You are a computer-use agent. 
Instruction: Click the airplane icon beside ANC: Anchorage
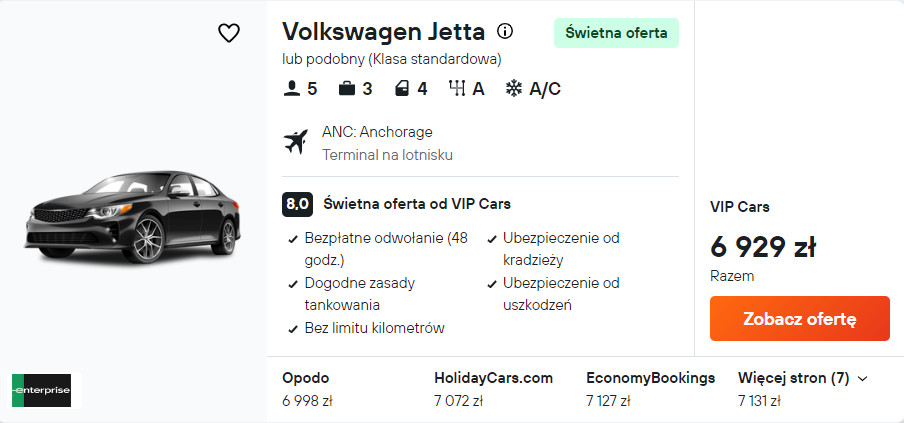[296, 142]
